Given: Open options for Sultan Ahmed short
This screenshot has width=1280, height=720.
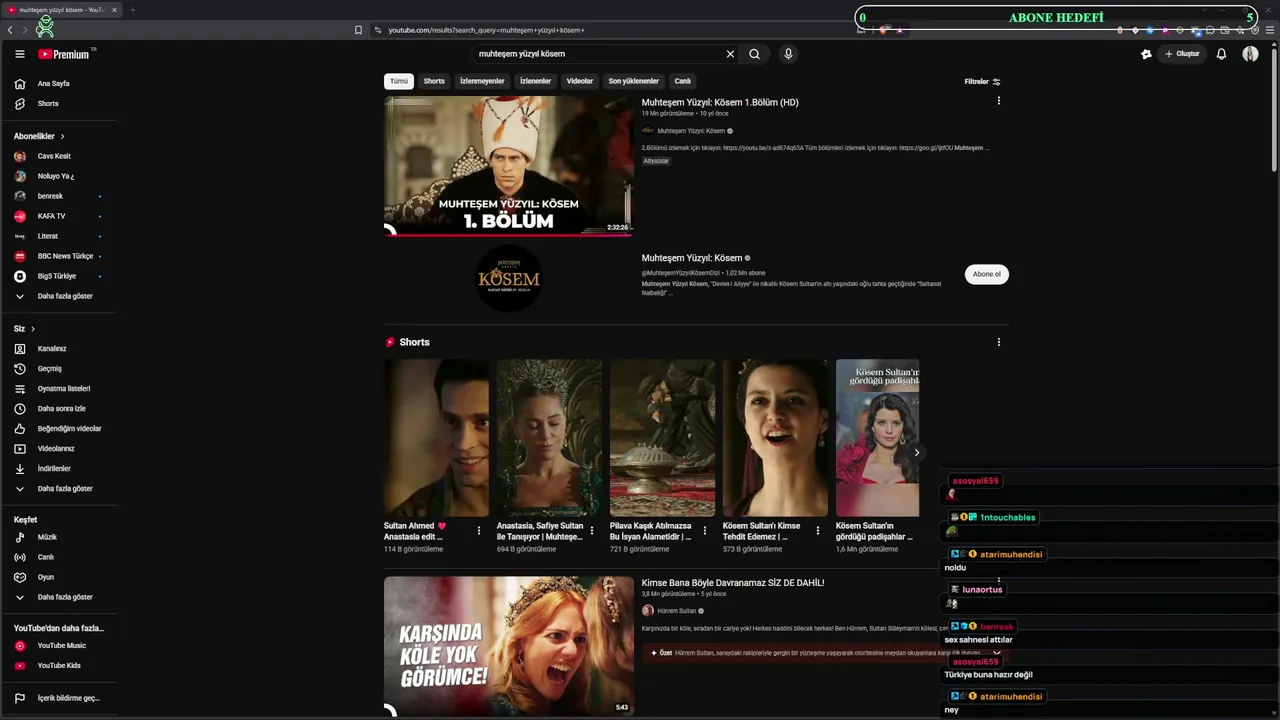Looking at the screenshot, I should 478,531.
